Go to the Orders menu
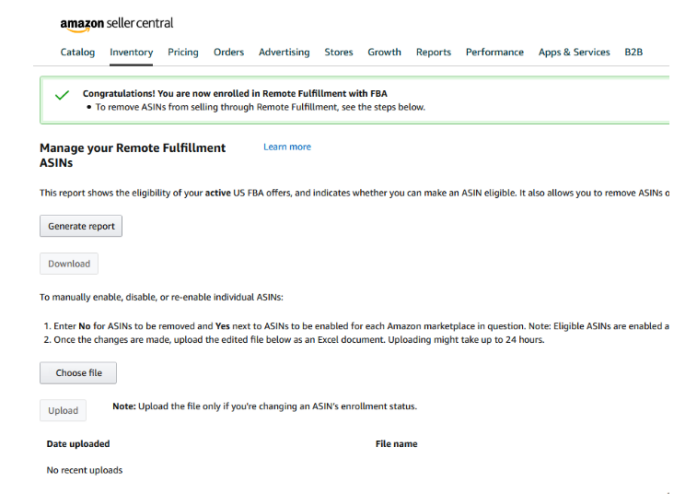Screen dimensions: 698x494 229,52
